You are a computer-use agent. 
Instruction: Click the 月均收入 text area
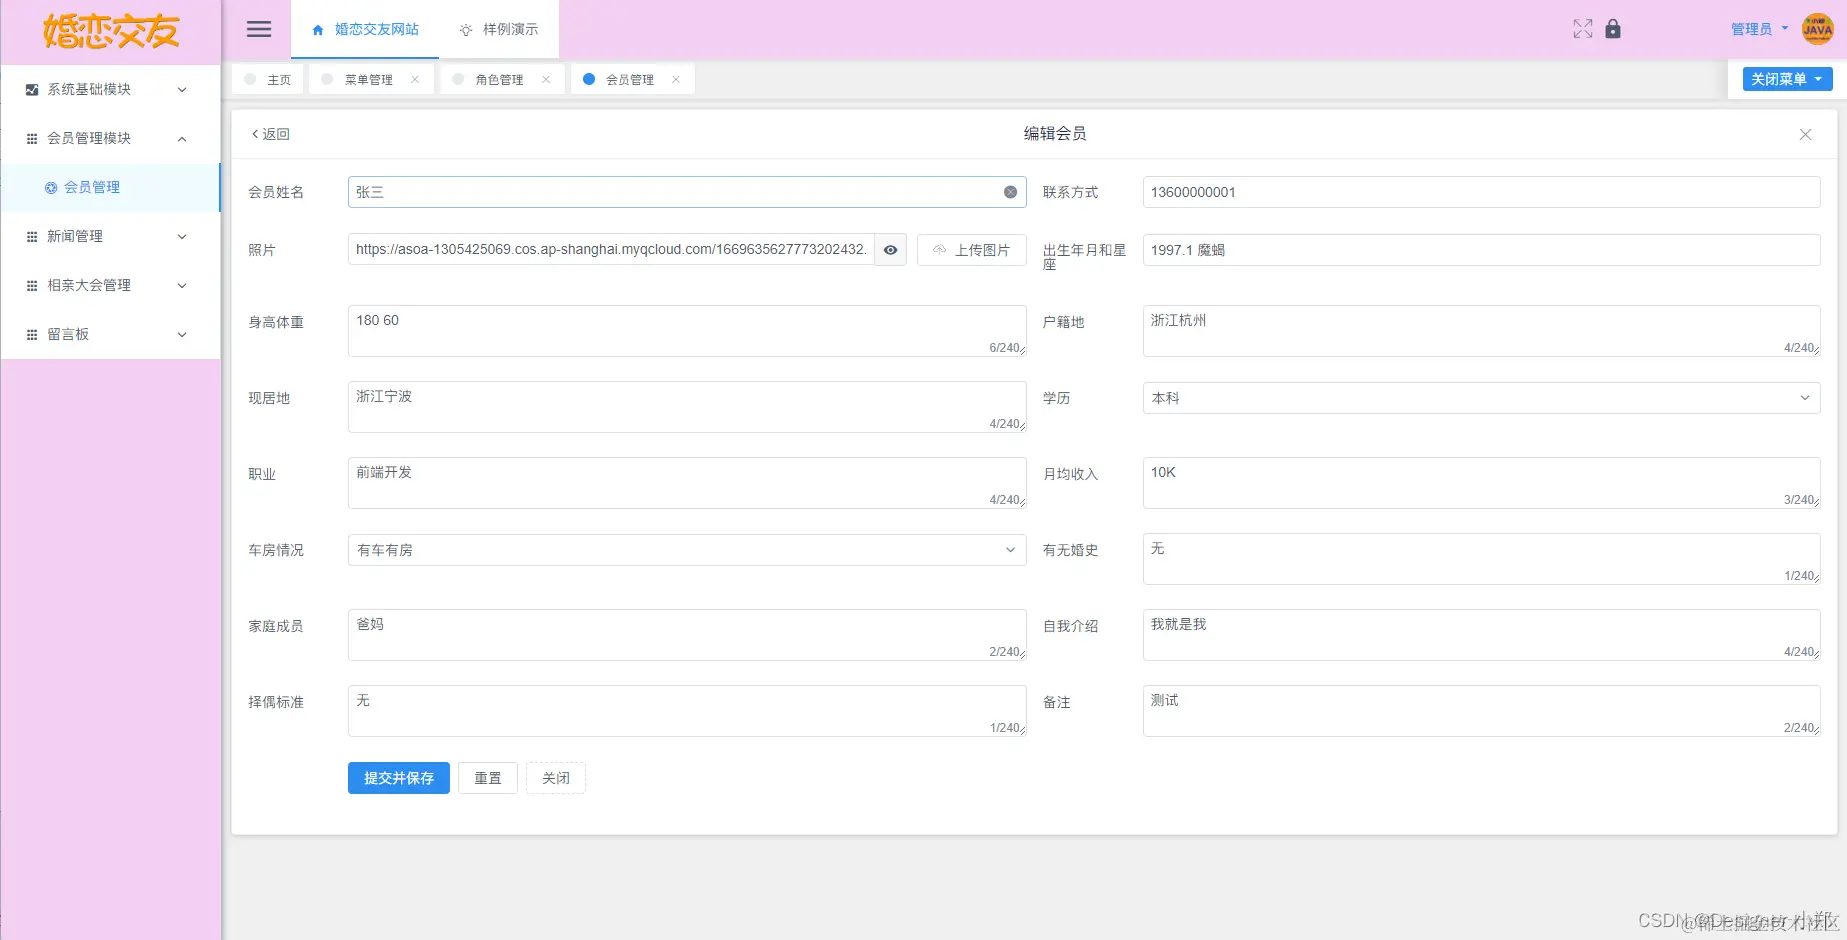(x=1481, y=483)
